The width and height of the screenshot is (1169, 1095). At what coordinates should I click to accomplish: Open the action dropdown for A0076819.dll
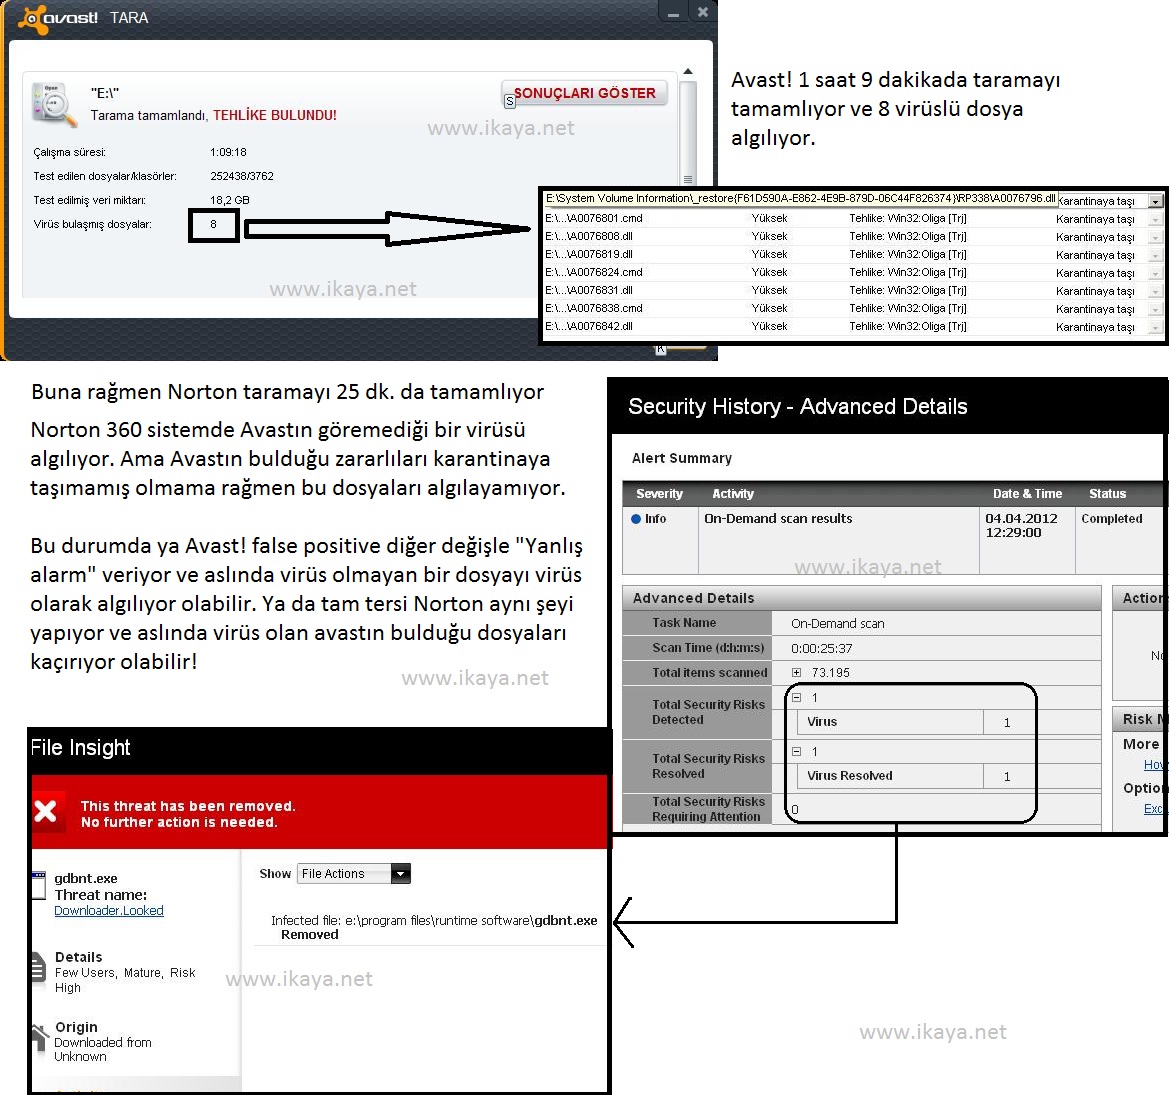(1155, 255)
